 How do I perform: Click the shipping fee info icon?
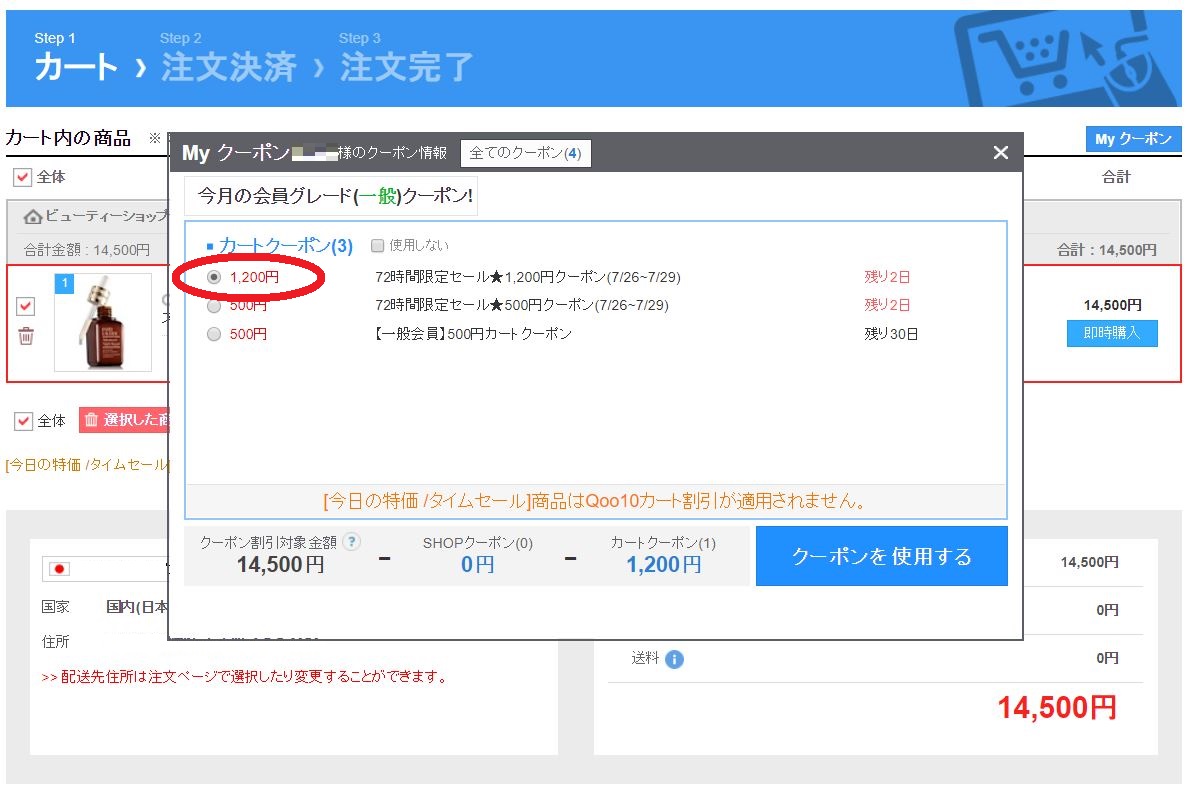(x=674, y=660)
